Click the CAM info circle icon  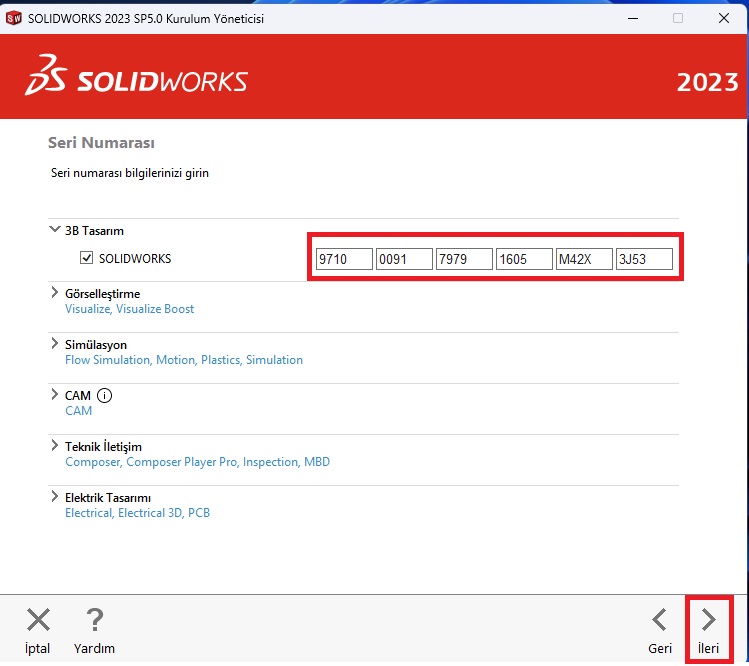tap(105, 396)
